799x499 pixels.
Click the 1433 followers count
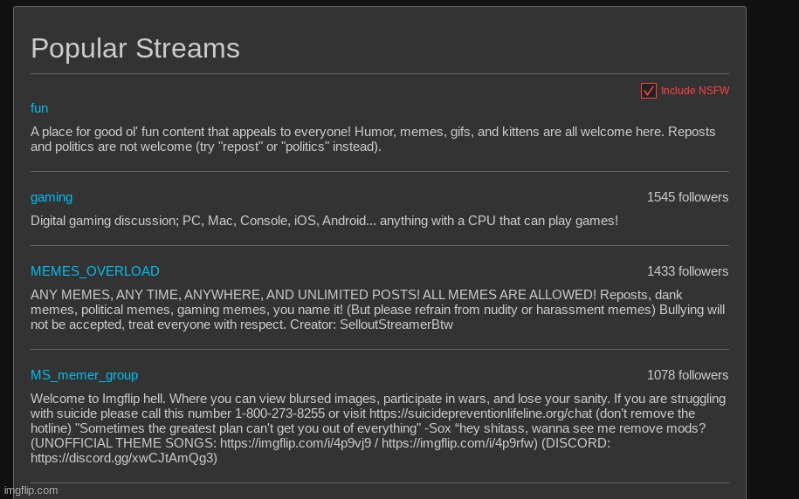pos(687,271)
